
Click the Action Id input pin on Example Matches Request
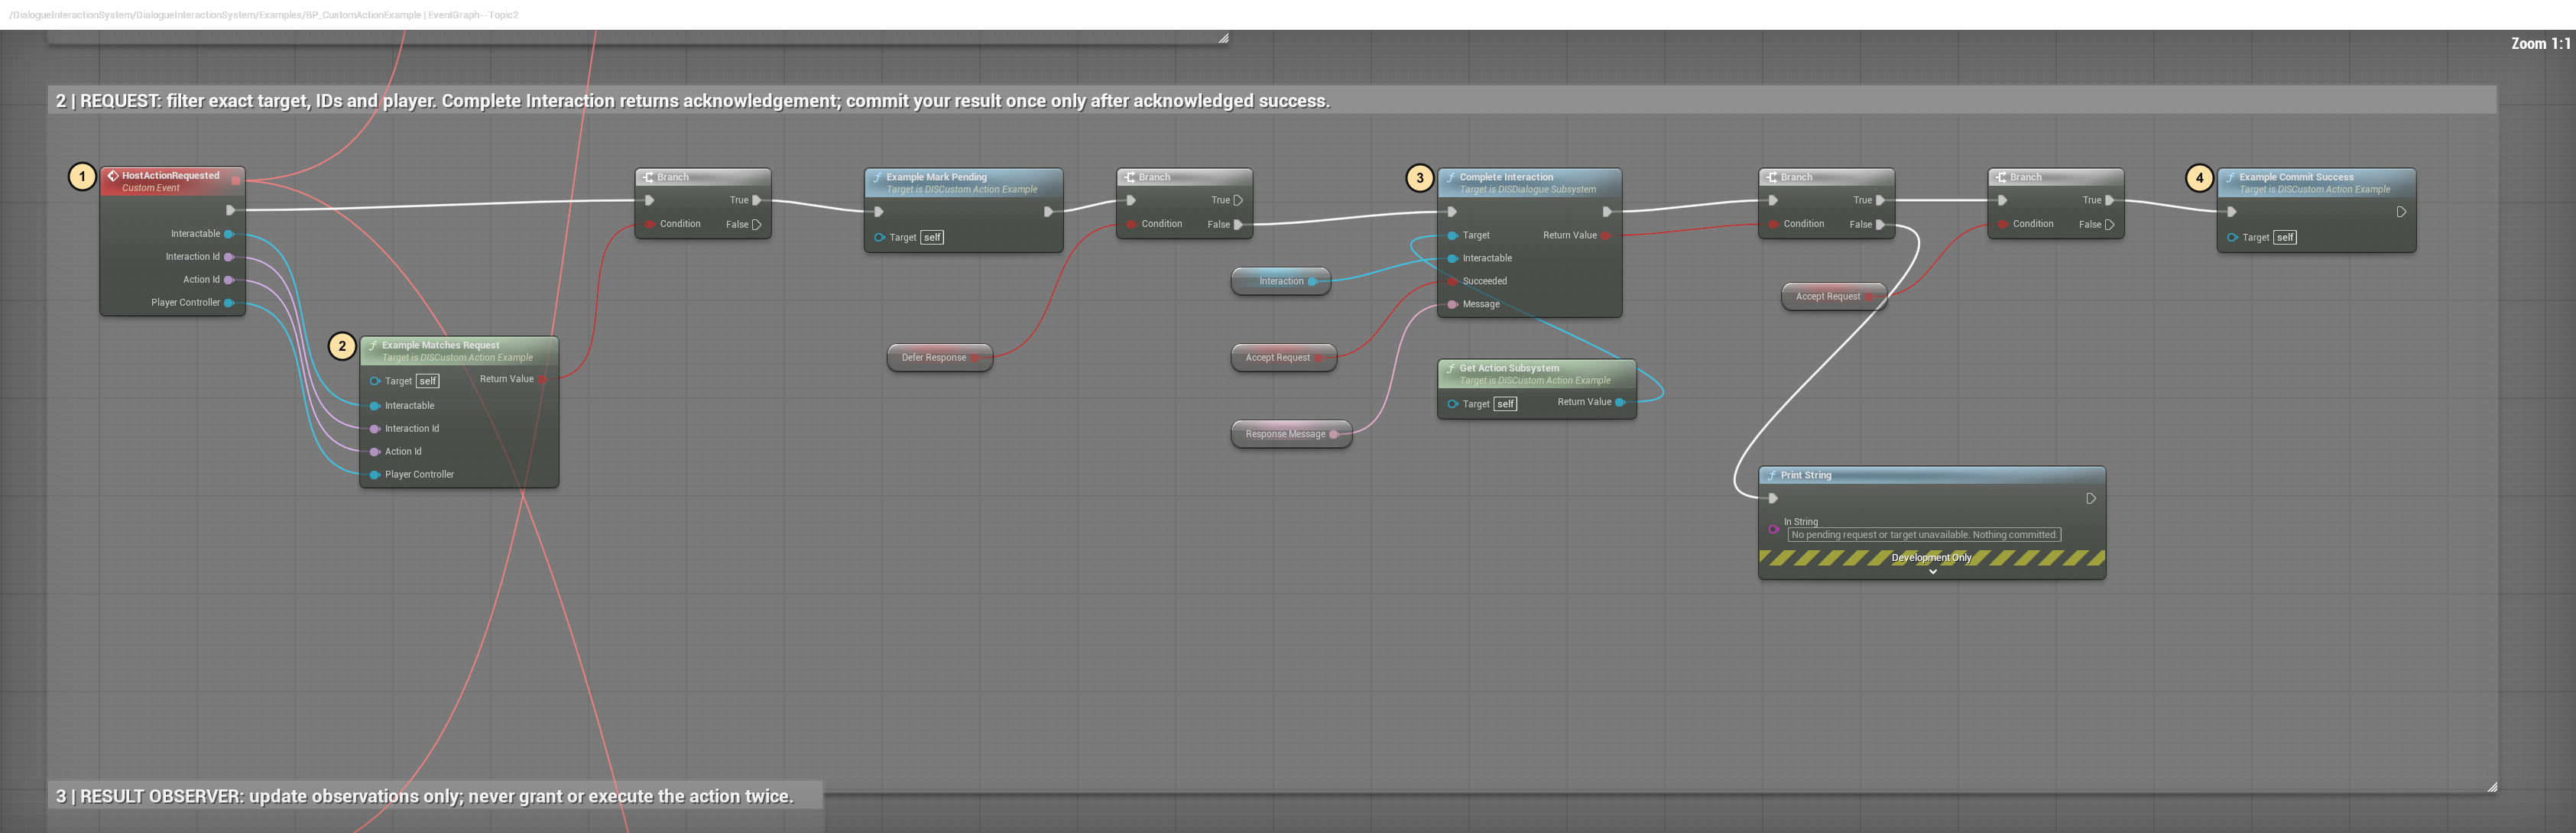click(x=375, y=452)
